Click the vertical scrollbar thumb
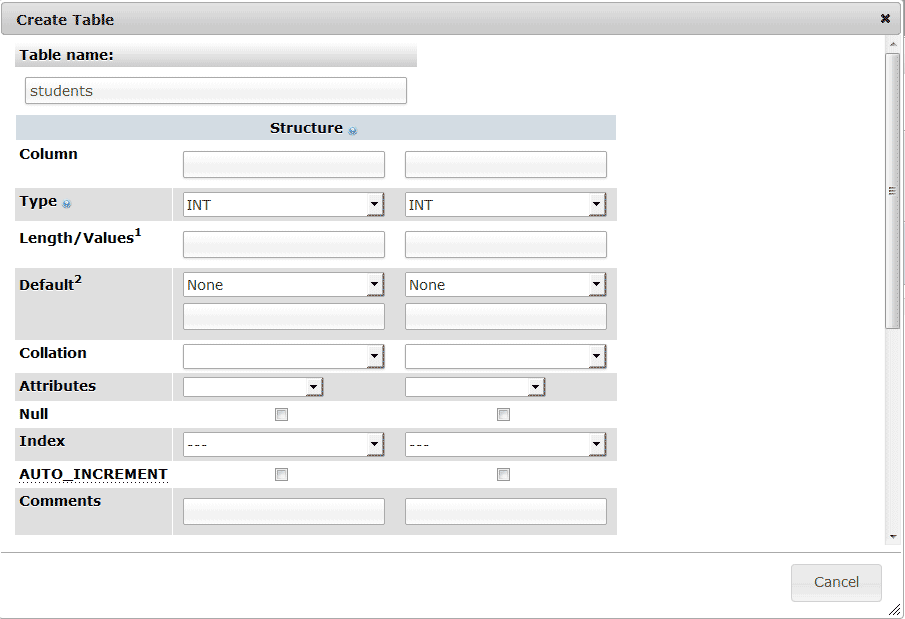905x619 pixels. point(892,191)
